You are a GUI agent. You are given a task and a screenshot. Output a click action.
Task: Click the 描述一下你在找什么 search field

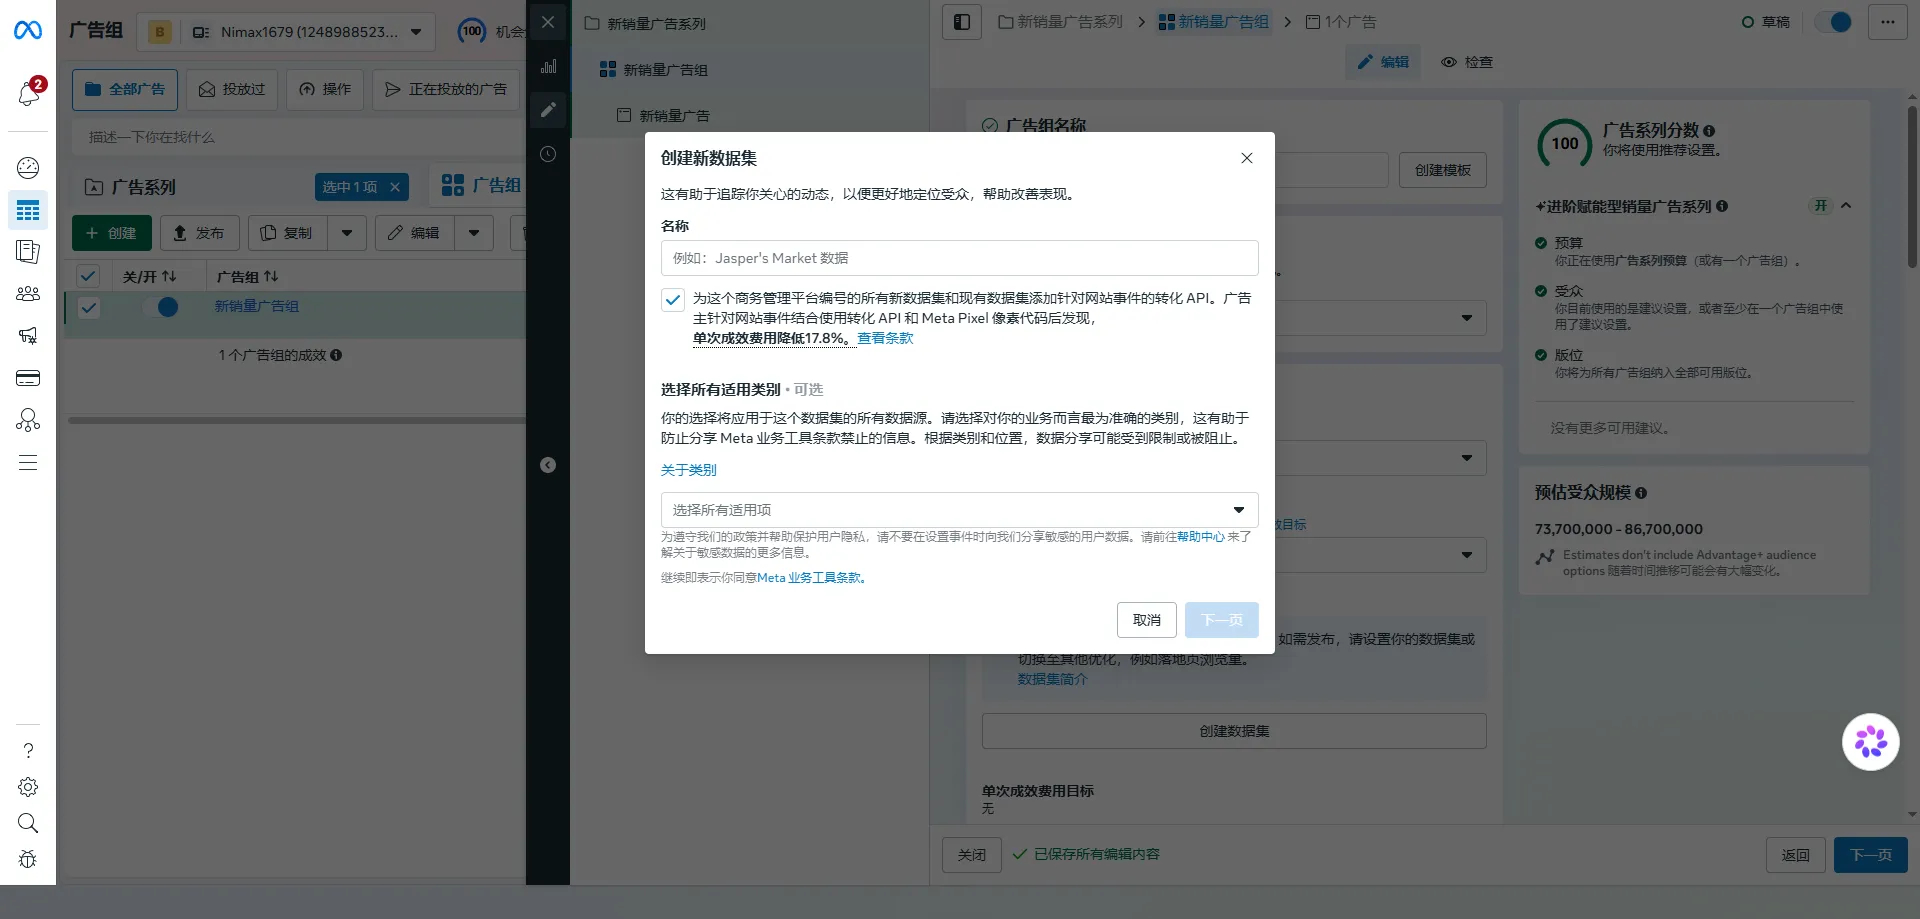point(298,137)
